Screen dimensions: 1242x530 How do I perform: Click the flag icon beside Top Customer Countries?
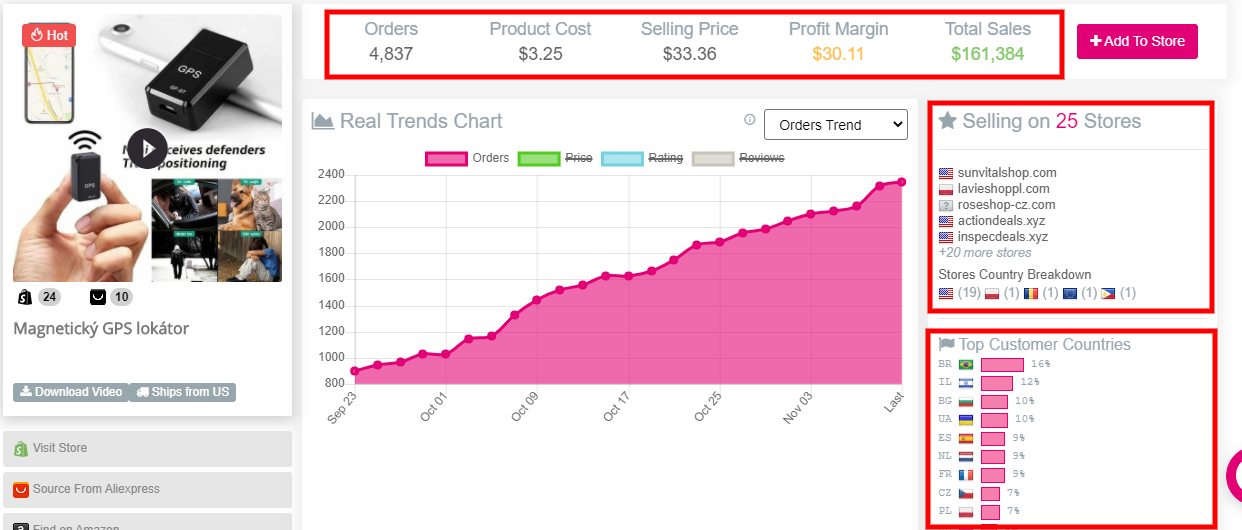(x=947, y=344)
